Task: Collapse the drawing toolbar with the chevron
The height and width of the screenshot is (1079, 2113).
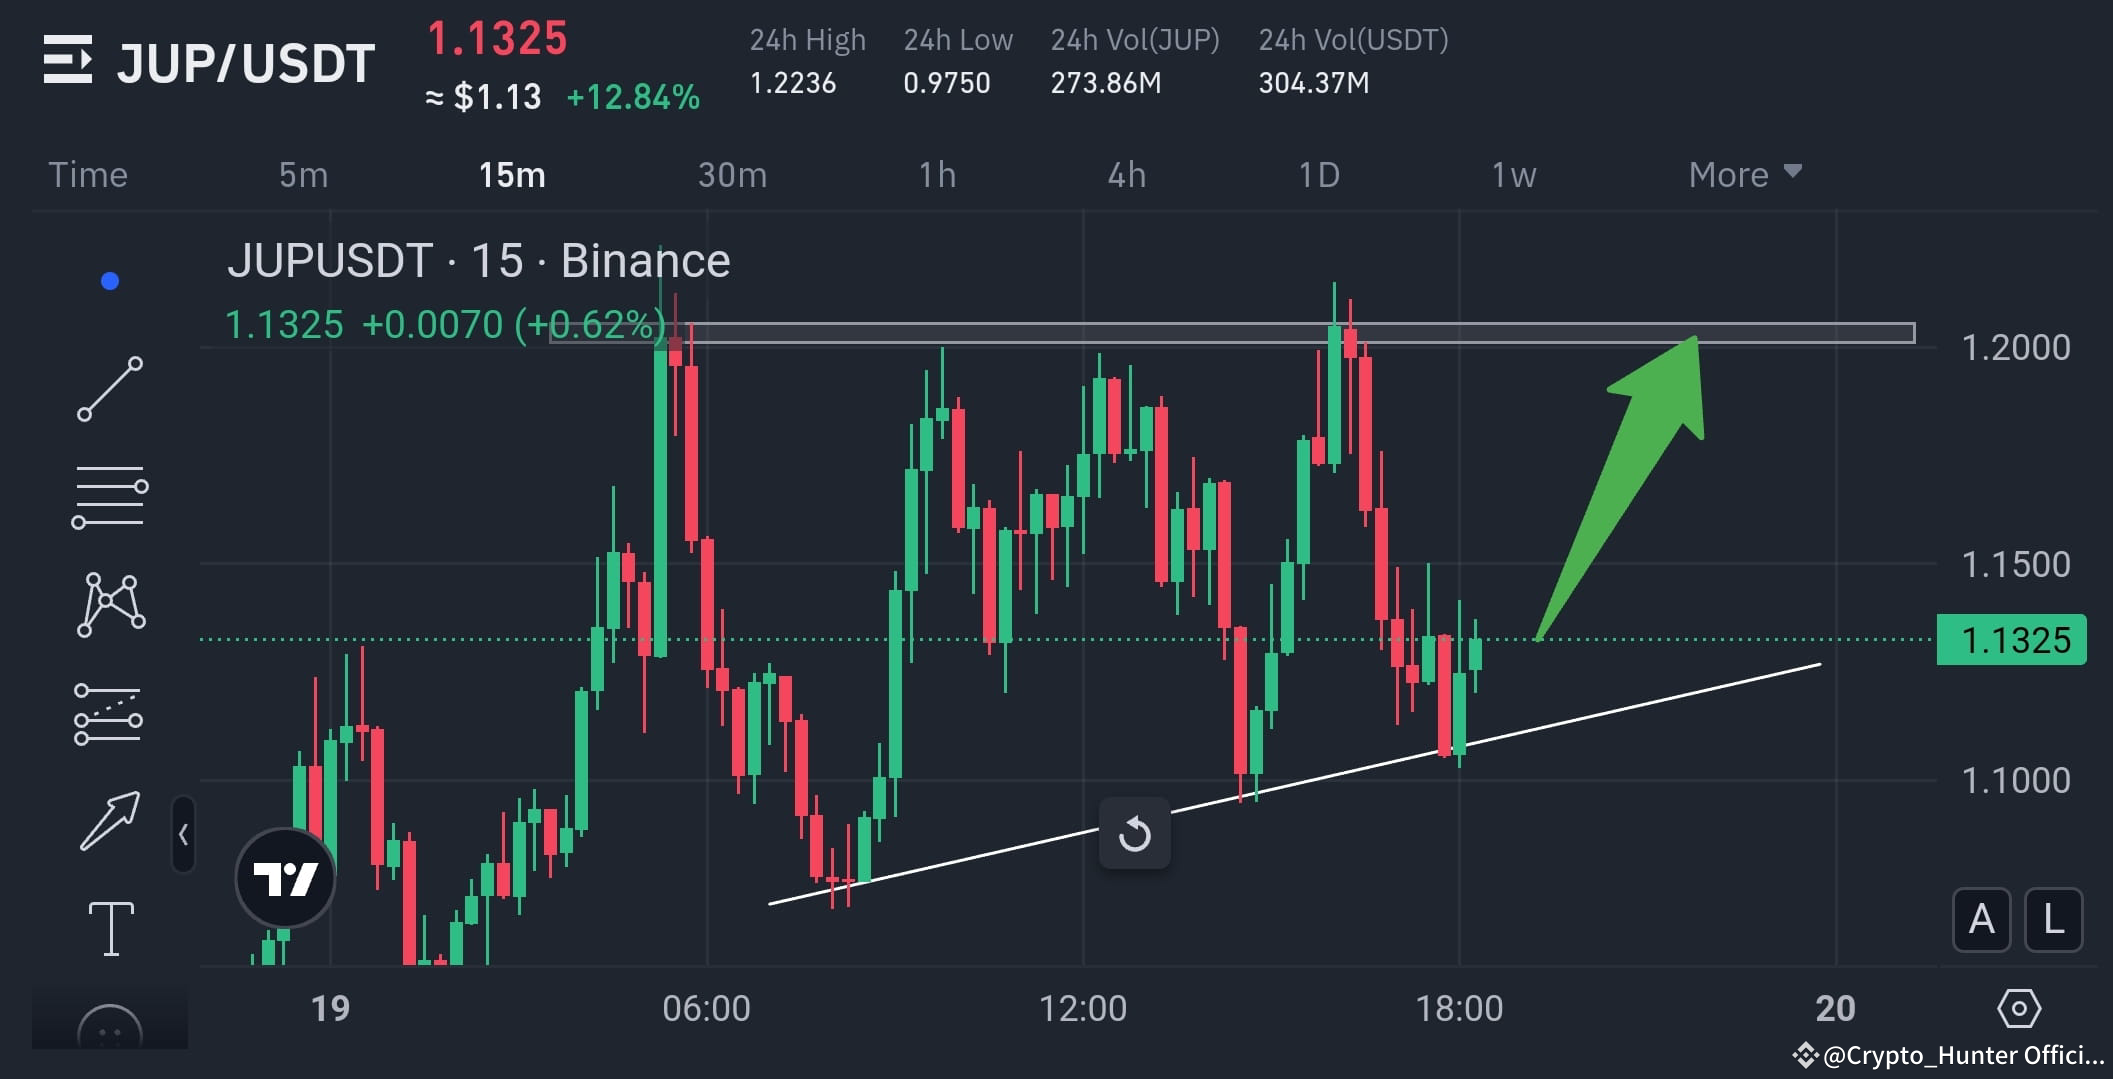Action: click(184, 832)
